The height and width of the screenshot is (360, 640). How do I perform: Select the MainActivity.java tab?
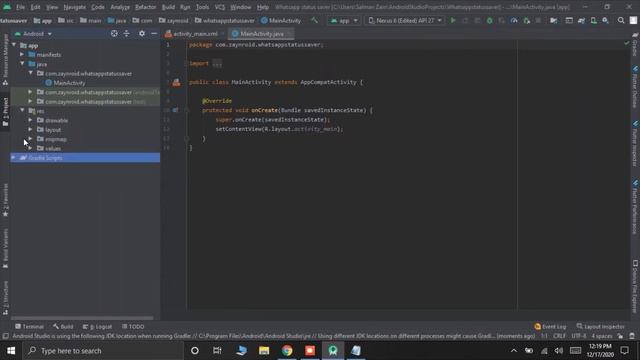[x=261, y=33]
